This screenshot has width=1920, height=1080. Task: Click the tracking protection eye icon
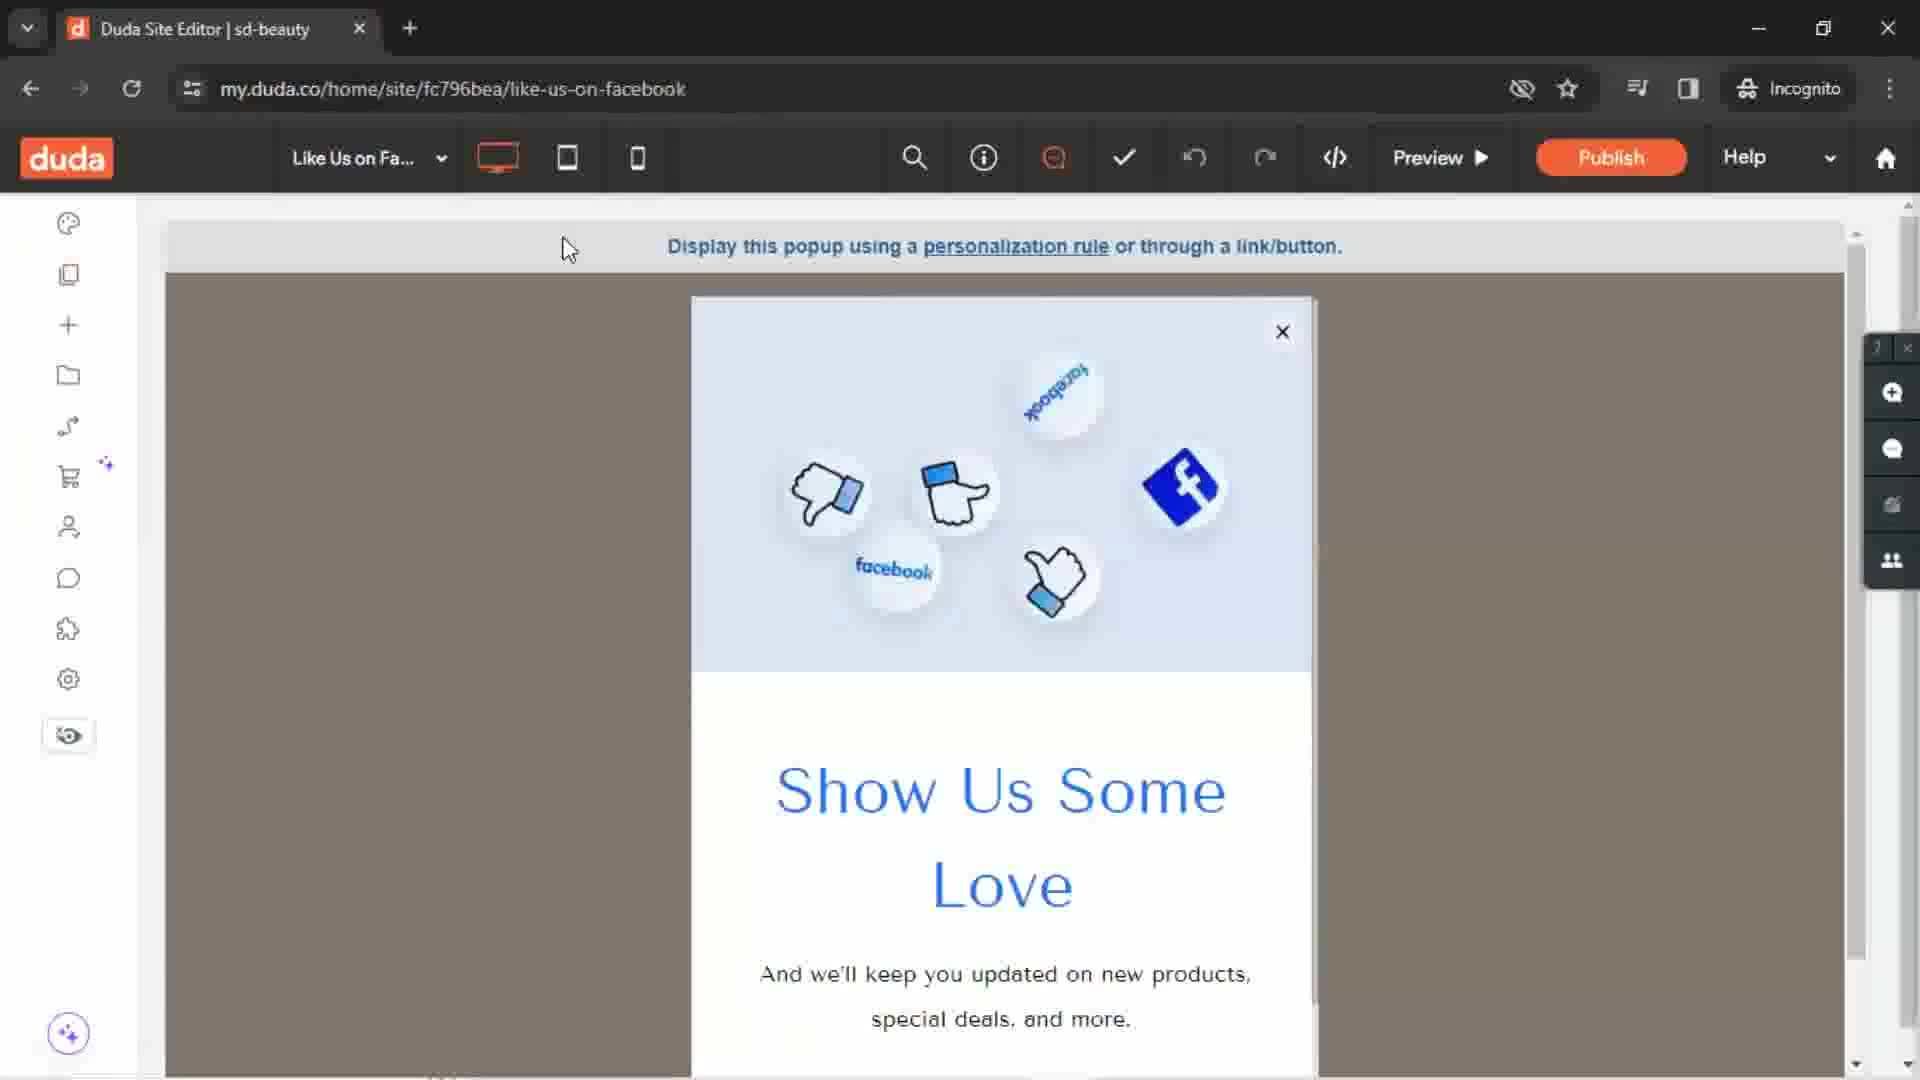click(1521, 89)
